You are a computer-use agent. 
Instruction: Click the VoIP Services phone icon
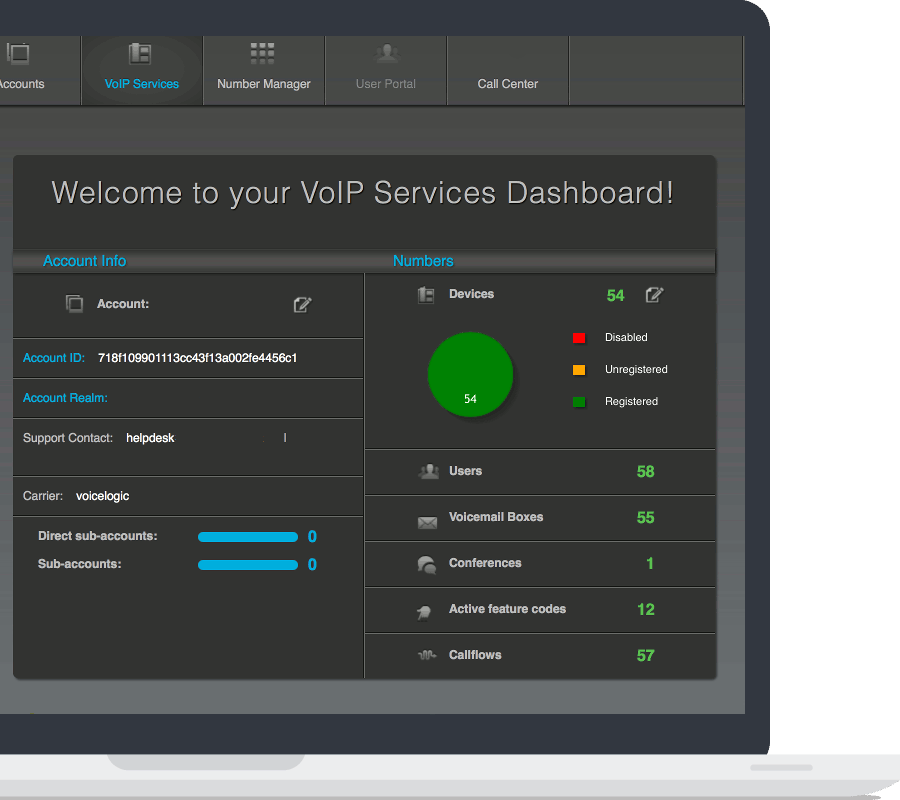coord(140,54)
